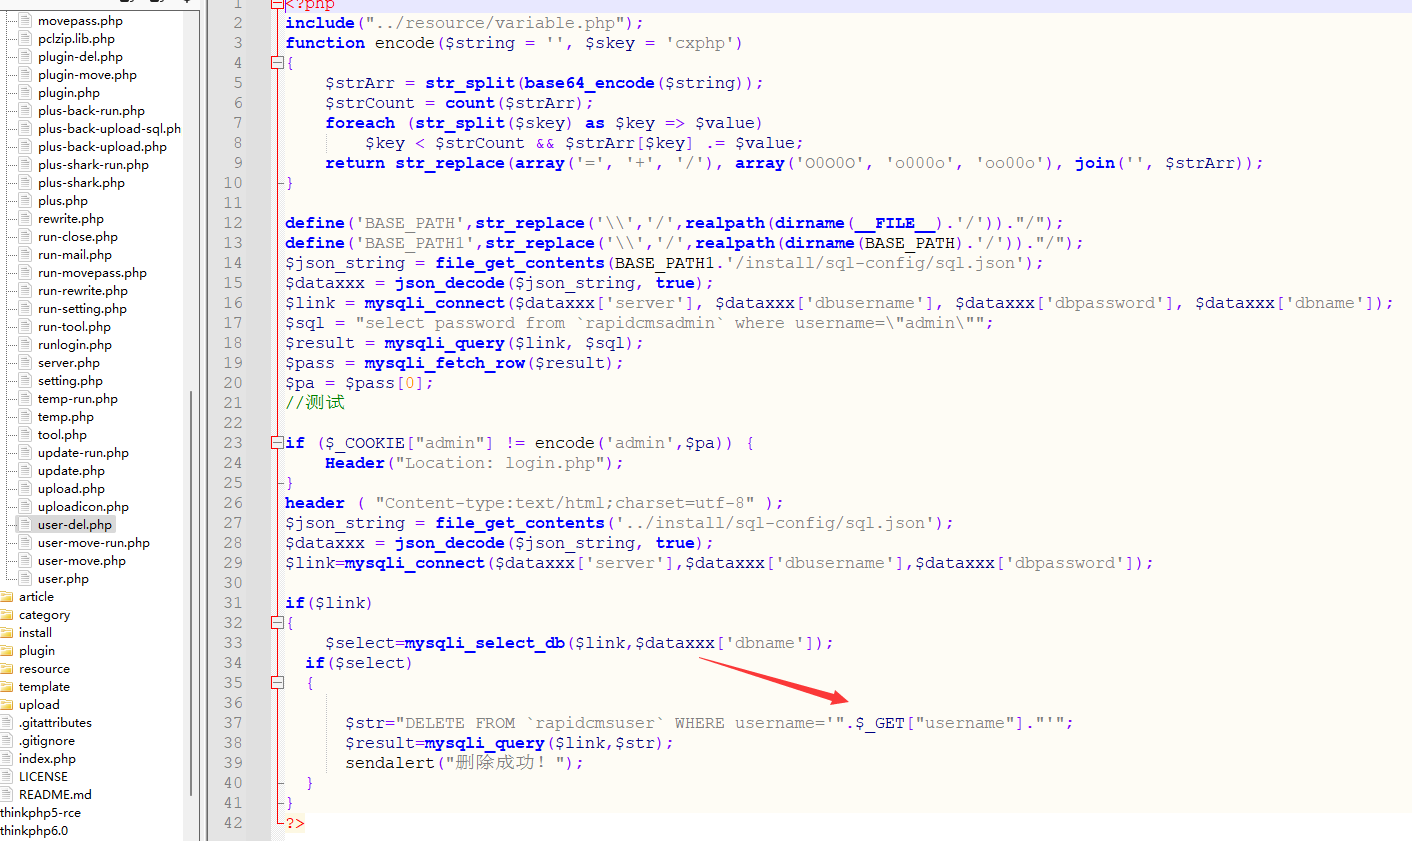Open the article folder
1412x841 pixels.
[x=36, y=597]
